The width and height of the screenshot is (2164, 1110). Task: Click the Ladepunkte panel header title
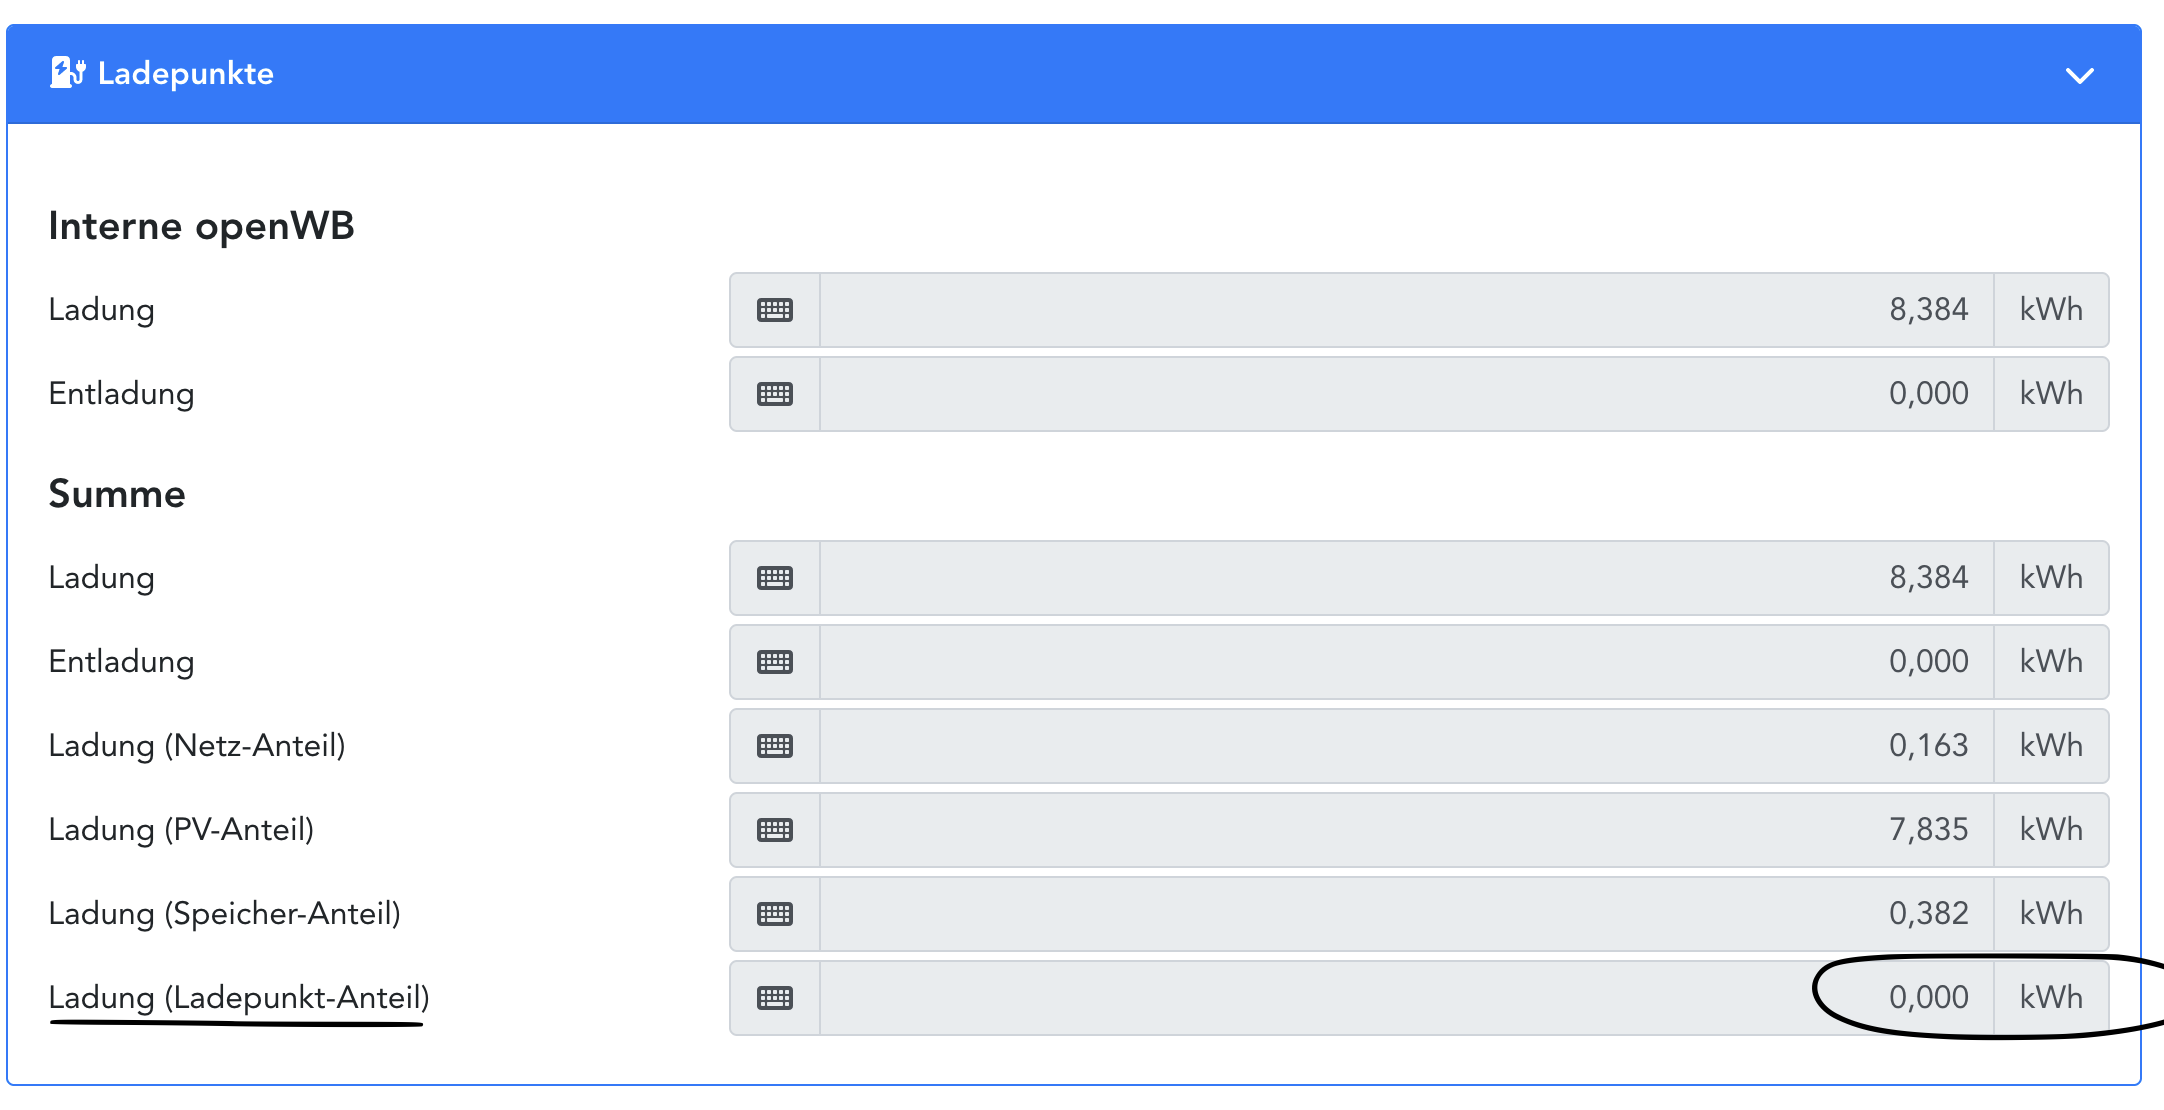185,74
